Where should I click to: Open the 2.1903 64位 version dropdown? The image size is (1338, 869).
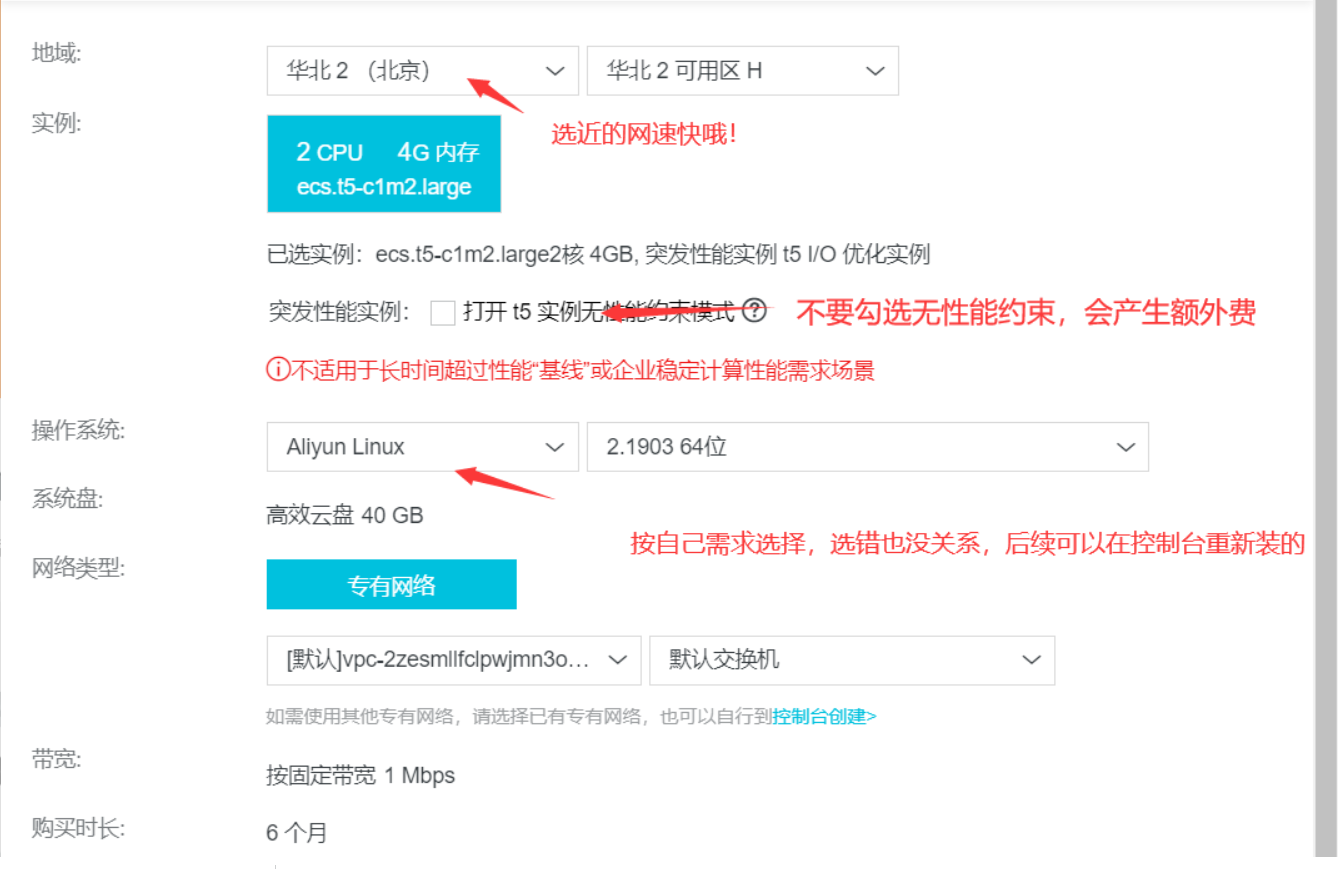click(x=867, y=447)
